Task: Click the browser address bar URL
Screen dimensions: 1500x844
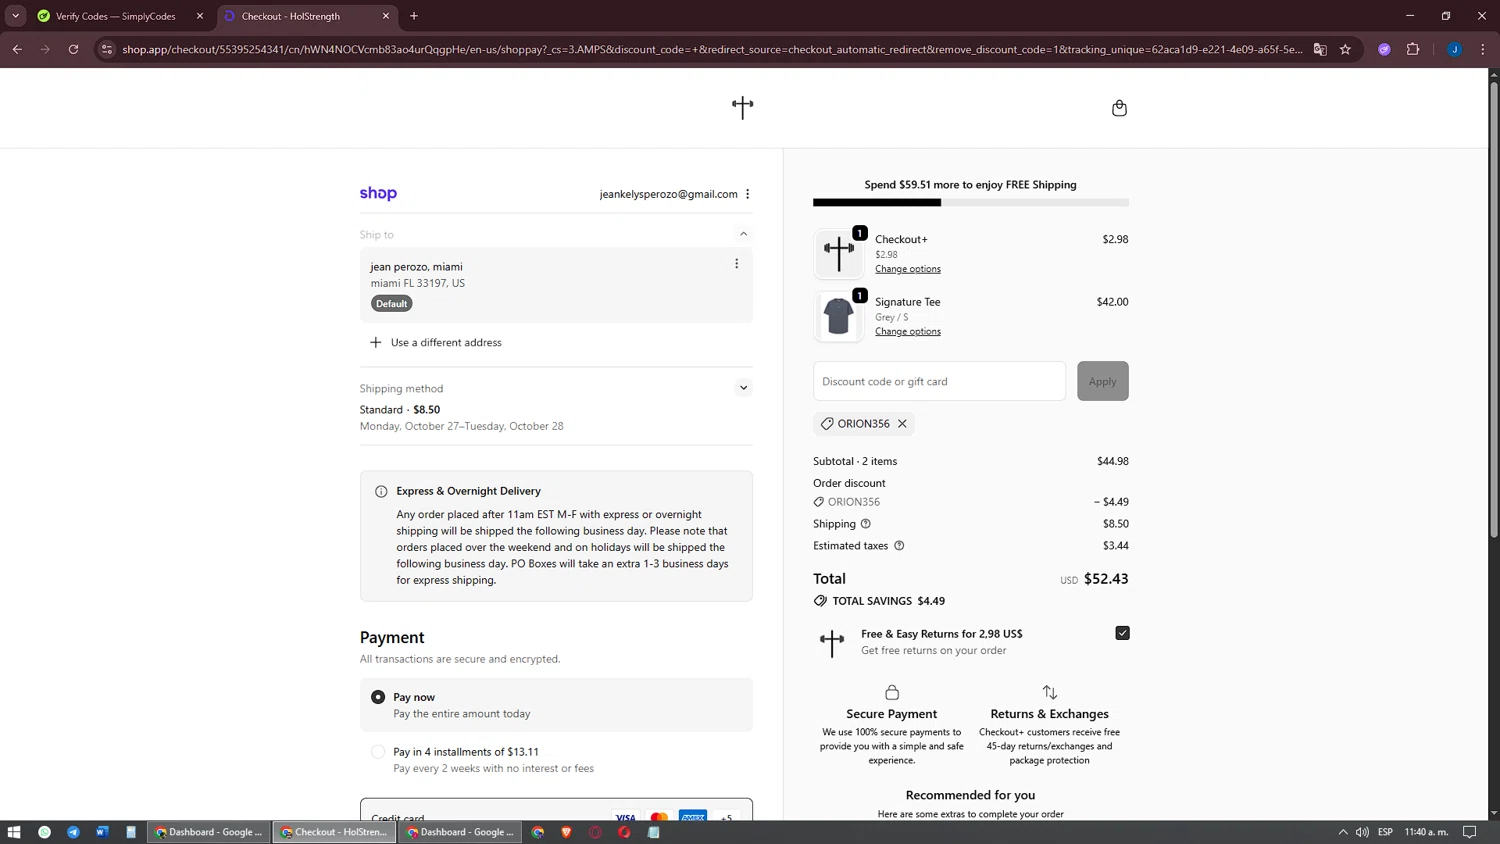Action: [x=712, y=49]
